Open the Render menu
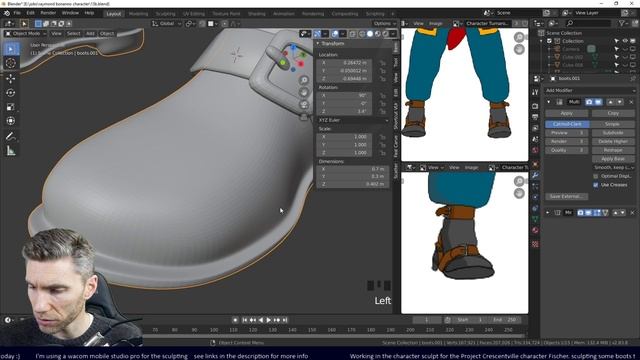The image size is (640, 360). pos(48,13)
